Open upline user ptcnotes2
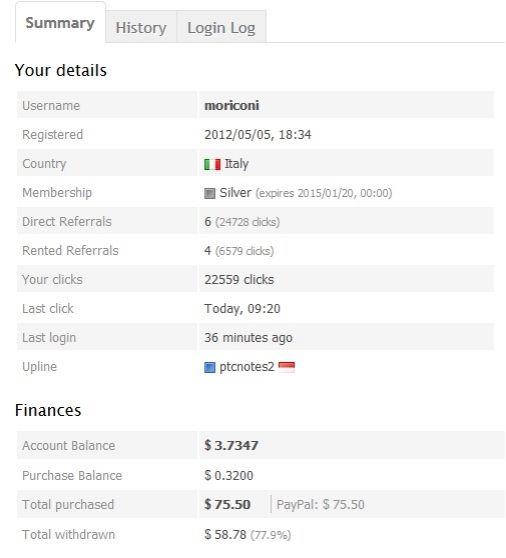506x558 pixels. (247, 367)
